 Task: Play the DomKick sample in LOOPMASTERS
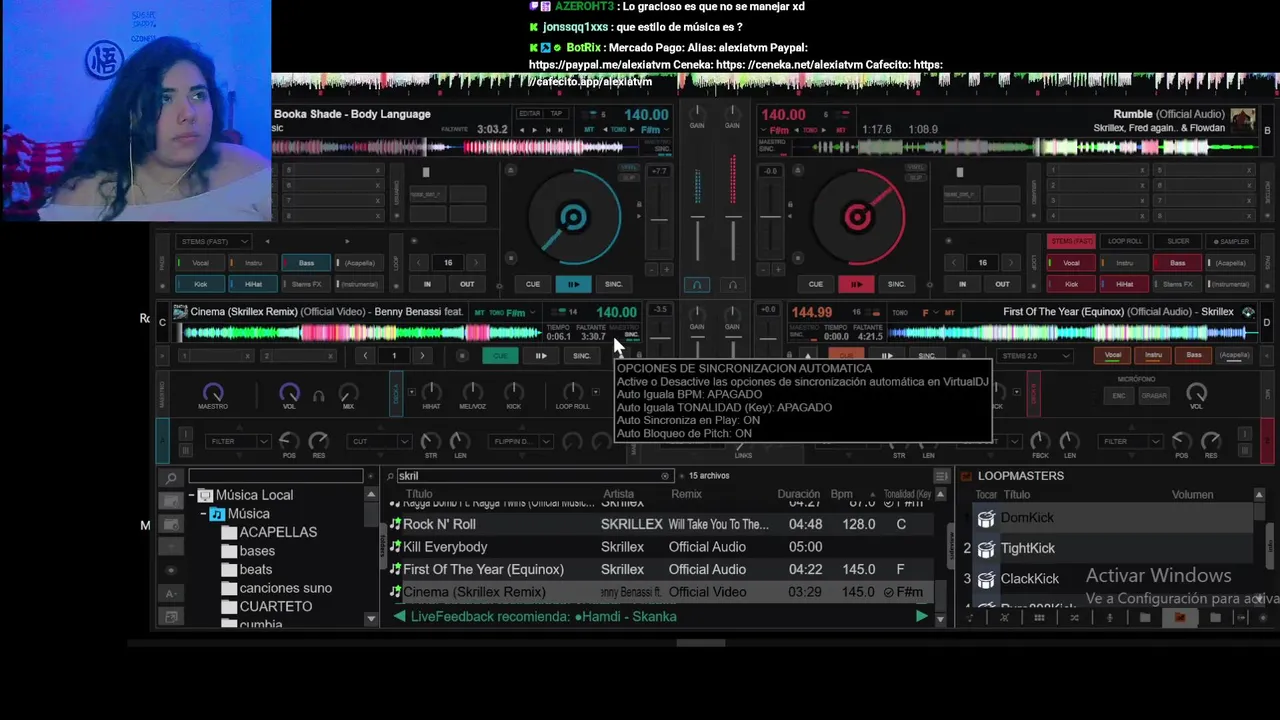[x=986, y=518]
